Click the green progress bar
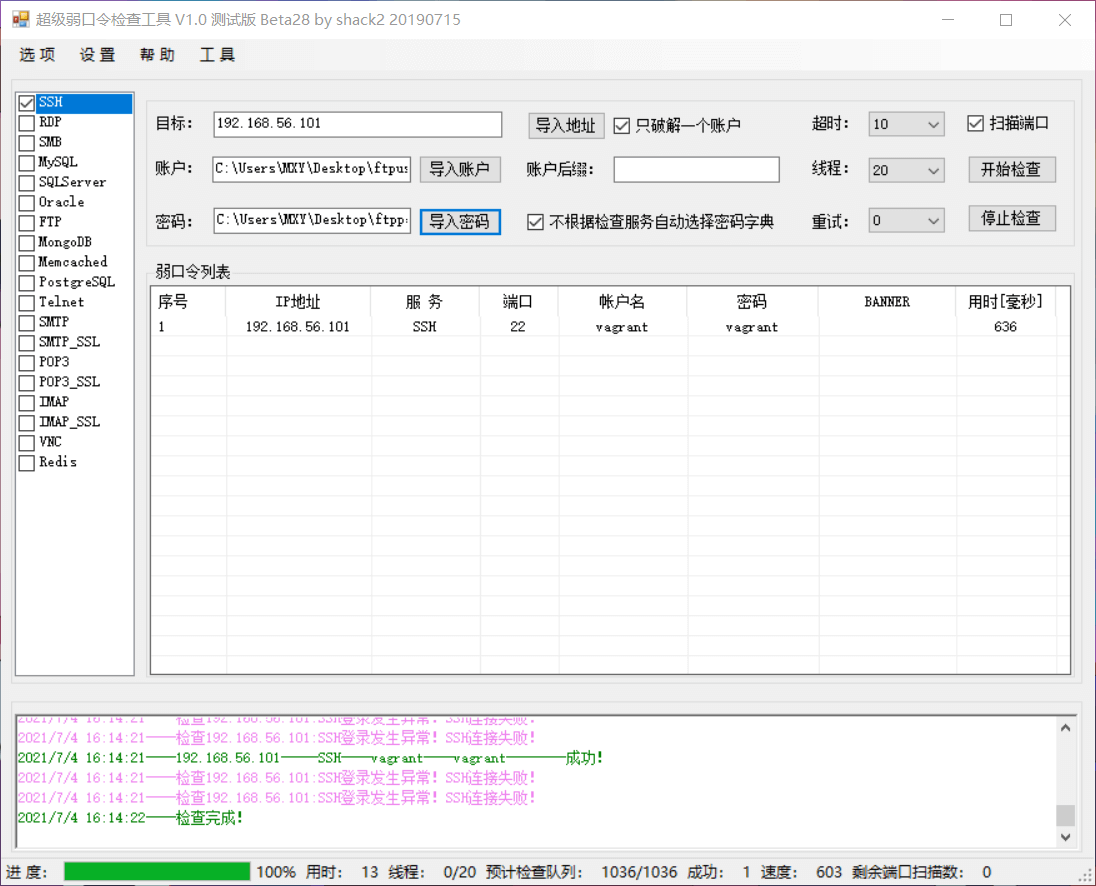1096x886 pixels. coord(157,871)
